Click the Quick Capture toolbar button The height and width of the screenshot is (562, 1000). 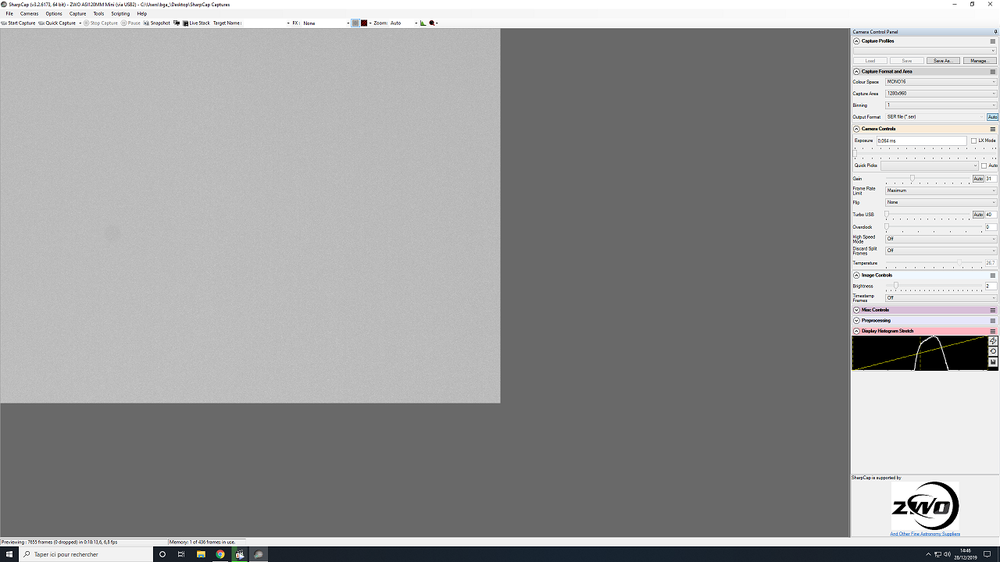pyautogui.click(x=57, y=23)
